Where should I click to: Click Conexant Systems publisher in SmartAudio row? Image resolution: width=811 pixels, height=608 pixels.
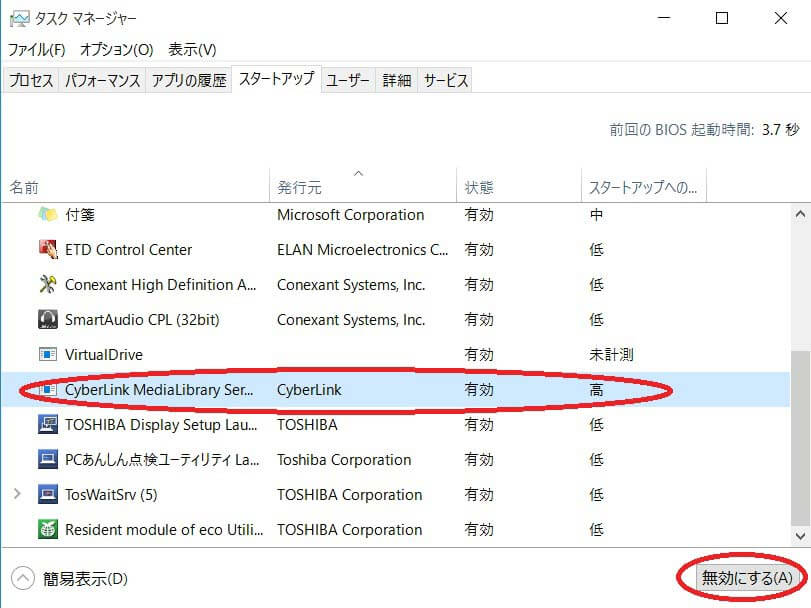[x=351, y=320]
